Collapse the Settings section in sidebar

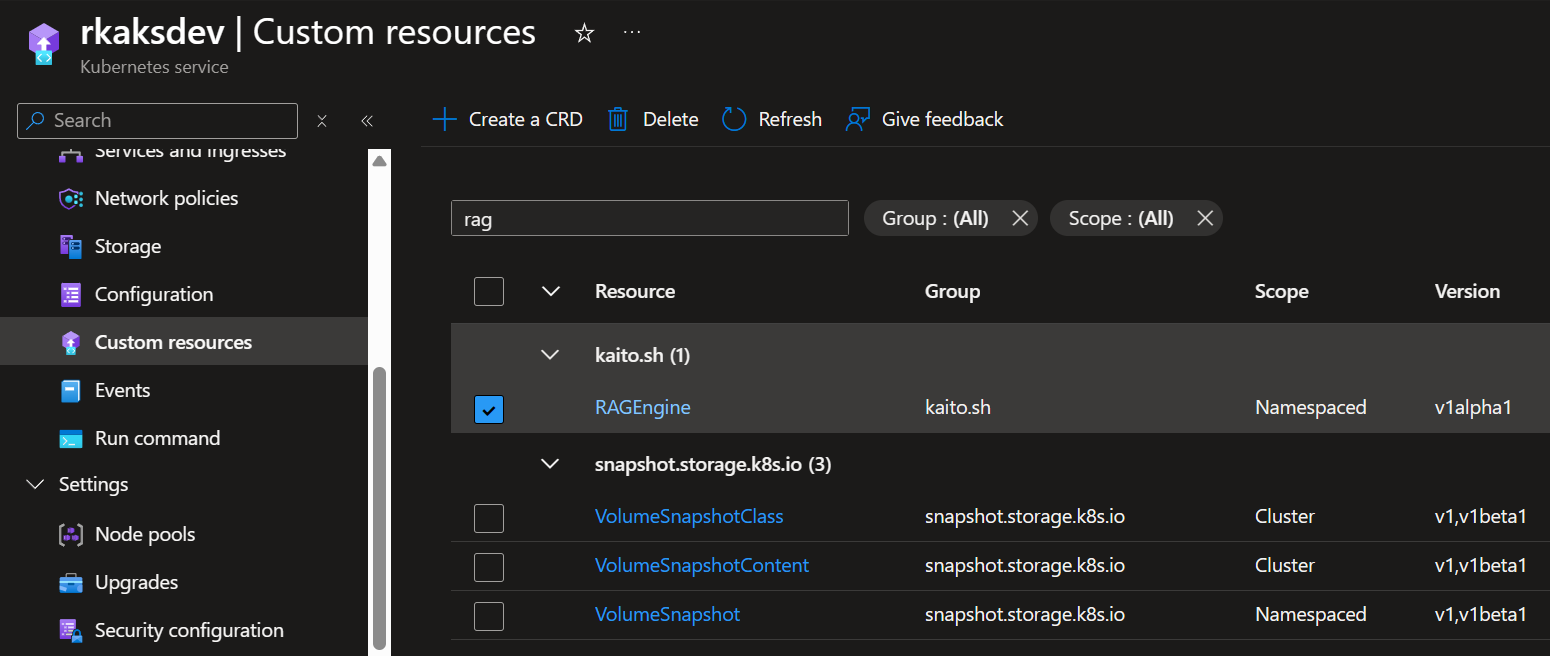[36, 485]
